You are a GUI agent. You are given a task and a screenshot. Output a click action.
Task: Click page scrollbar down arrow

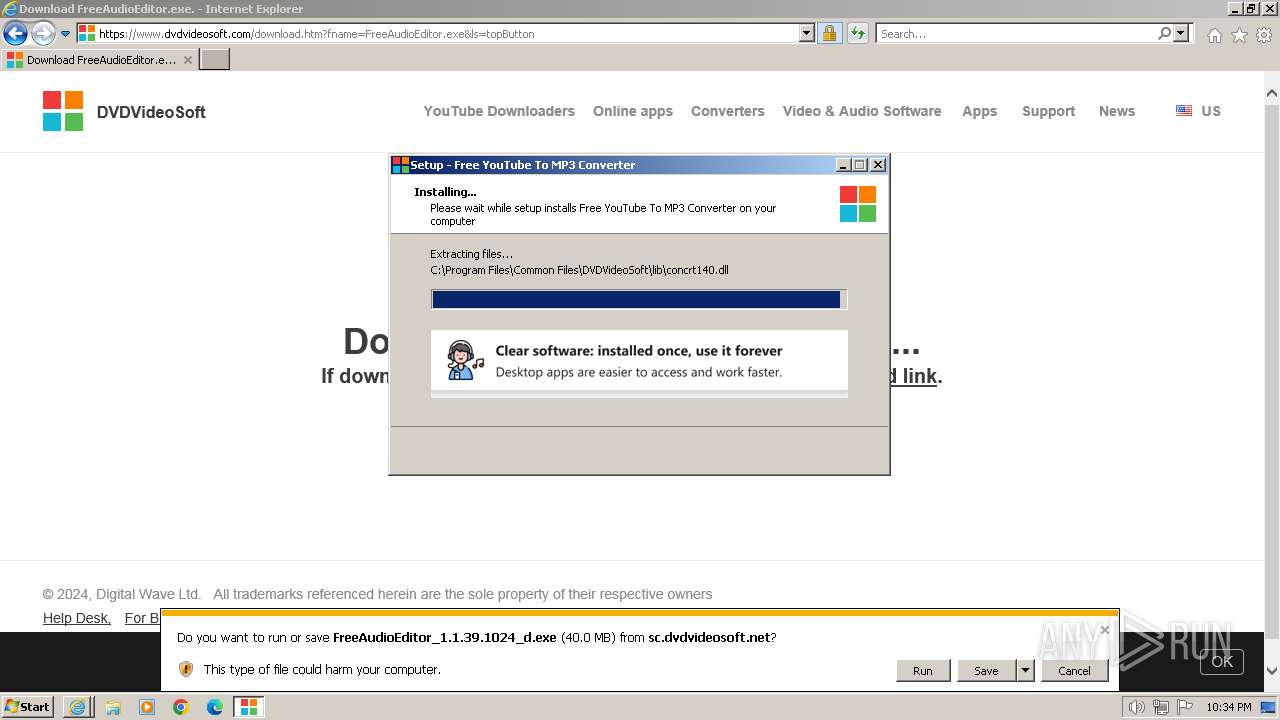pyautogui.click(x=1271, y=671)
